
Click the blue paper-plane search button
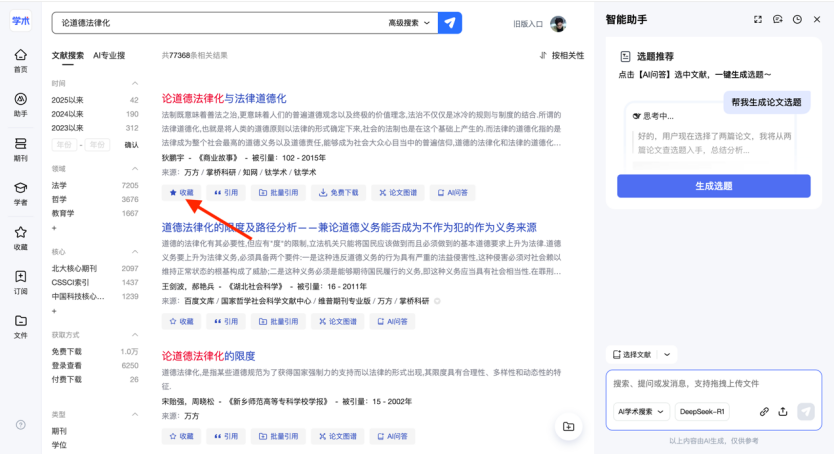(x=450, y=23)
